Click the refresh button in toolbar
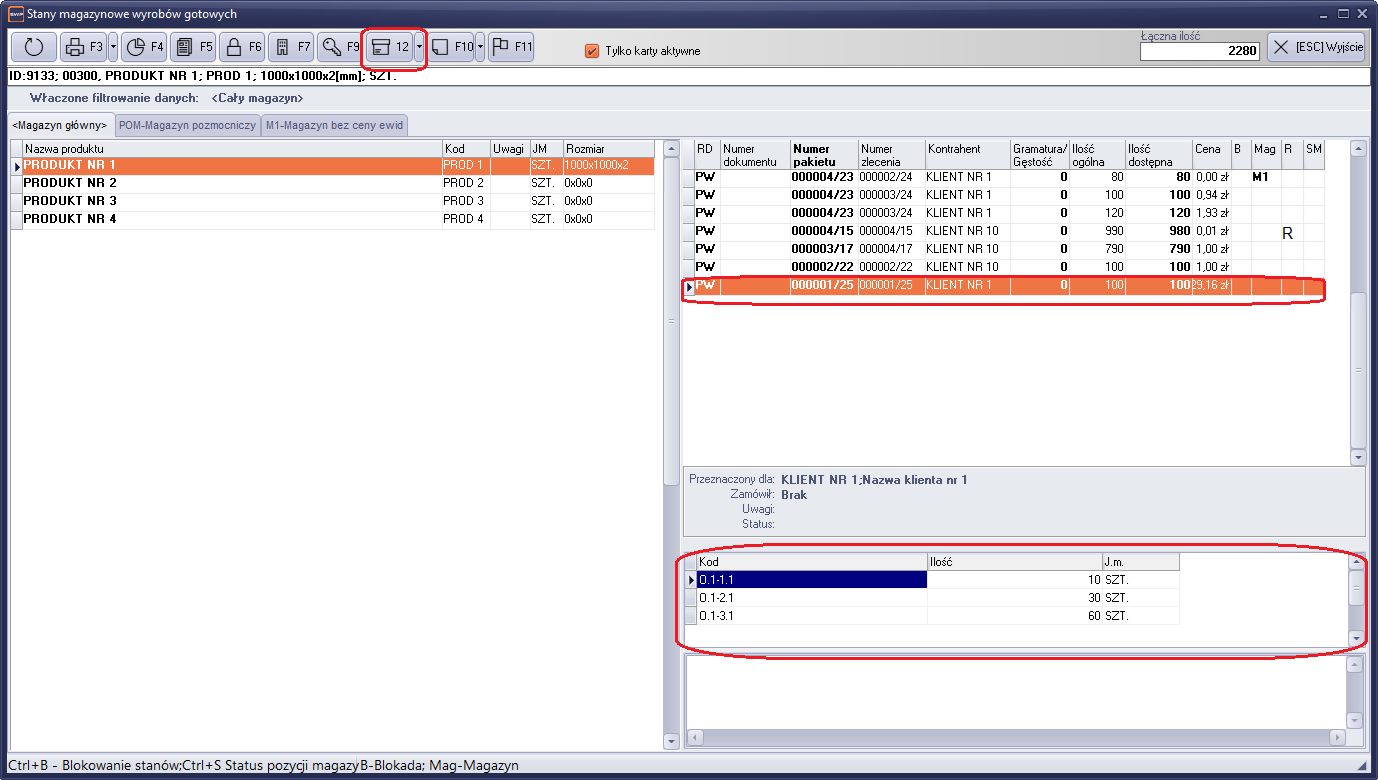Image resolution: width=1378 pixels, height=780 pixels. pos(34,47)
